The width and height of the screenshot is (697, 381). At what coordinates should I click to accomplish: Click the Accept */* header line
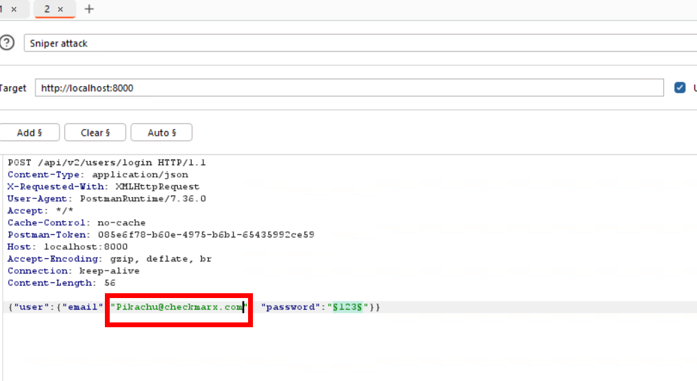[40, 211]
